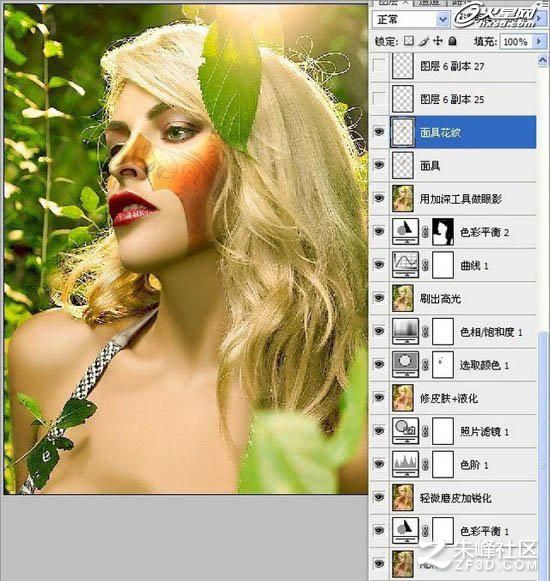Select the 照片滤镜 1 photo filter icon
Image resolution: width=550 pixels, height=581 pixels.
(x=405, y=431)
